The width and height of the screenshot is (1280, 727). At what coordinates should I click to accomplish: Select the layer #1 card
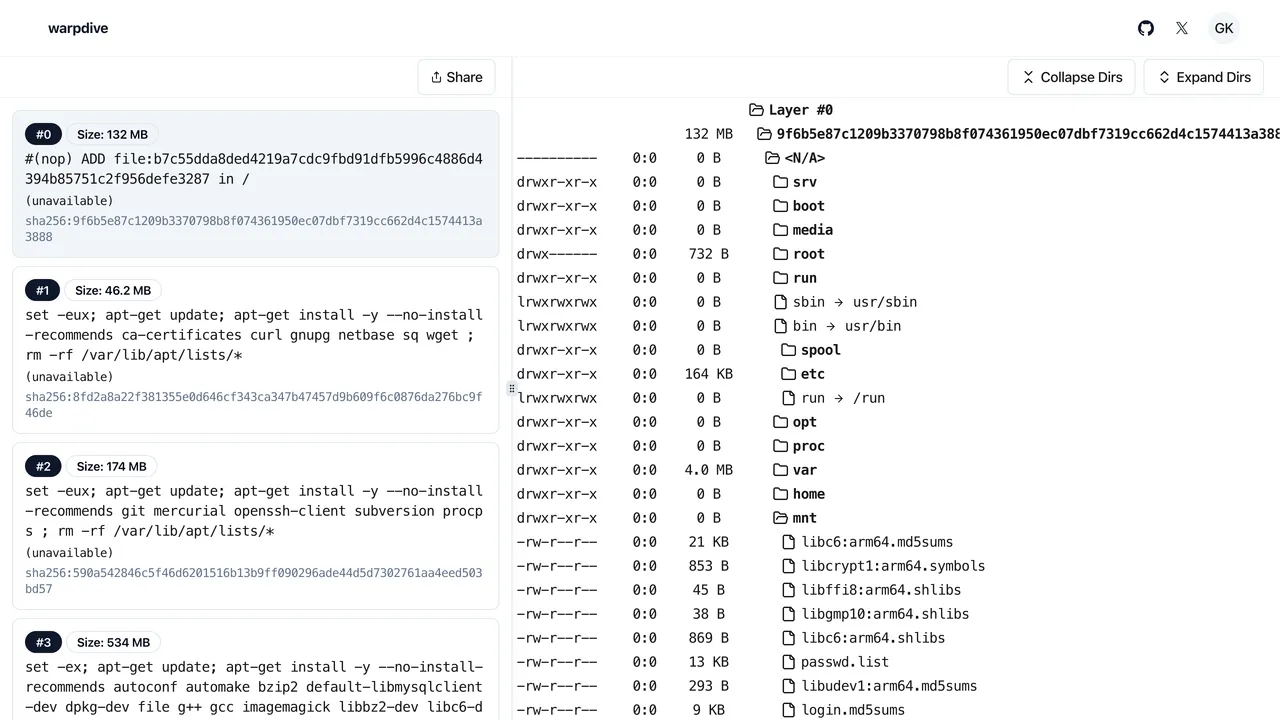(255, 350)
